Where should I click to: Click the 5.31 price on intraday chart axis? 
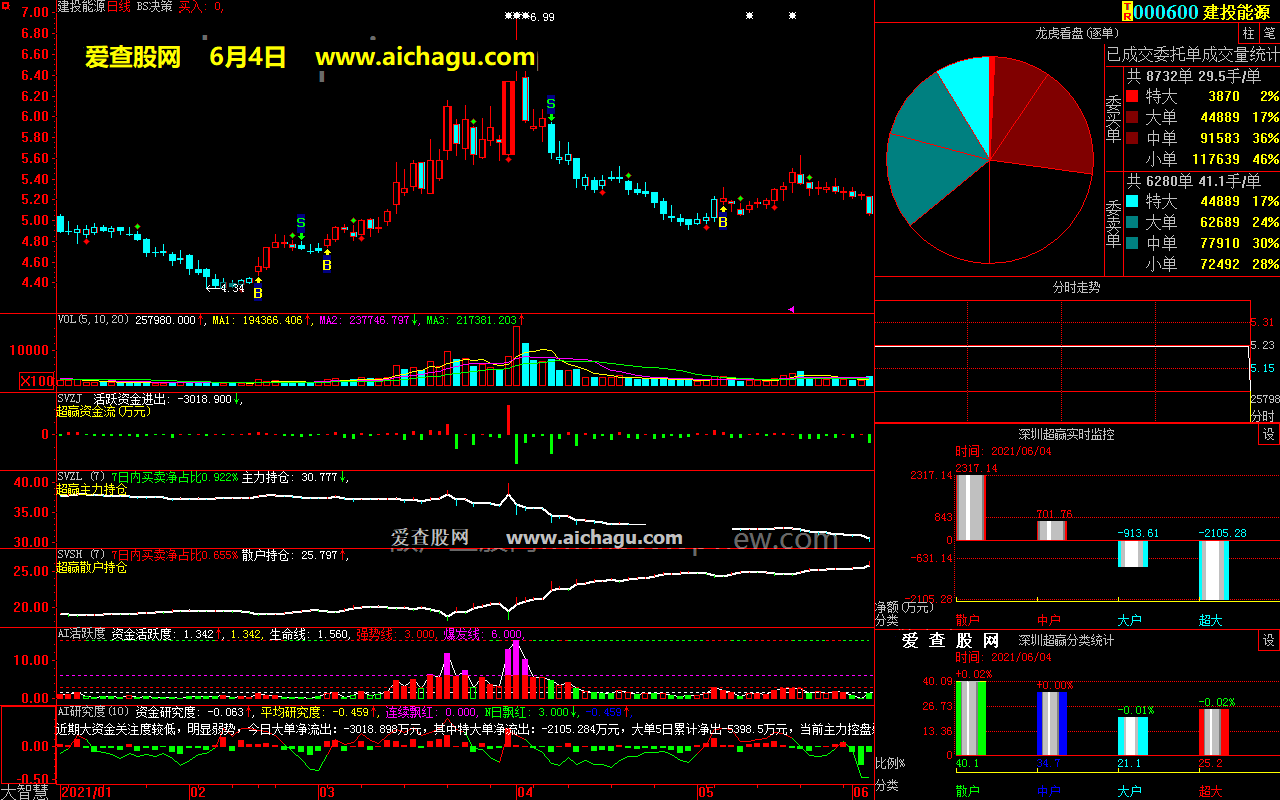point(1263,322)
